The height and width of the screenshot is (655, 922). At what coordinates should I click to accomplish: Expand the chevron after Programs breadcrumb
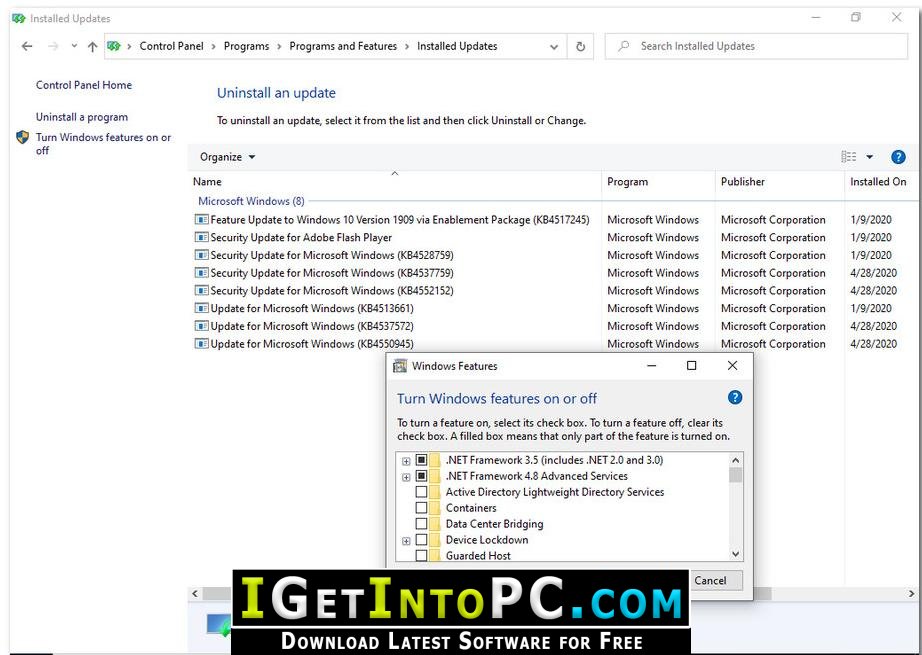[279, 46]
